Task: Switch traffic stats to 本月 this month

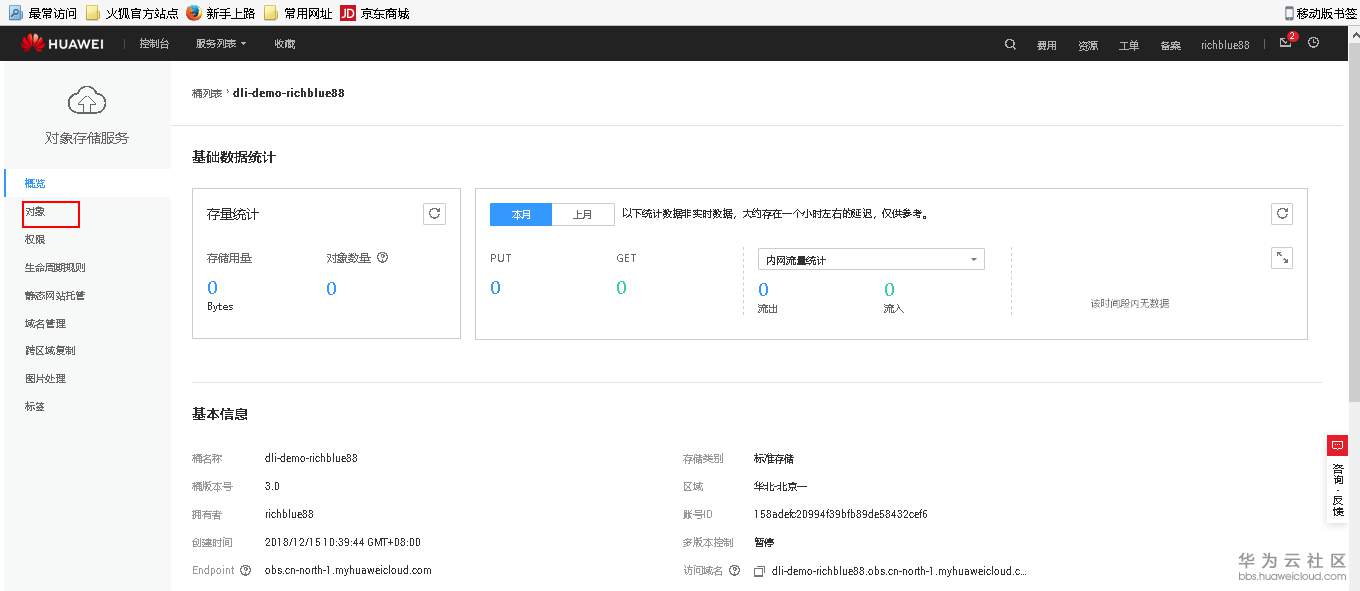Action: [x=520, y=214]
